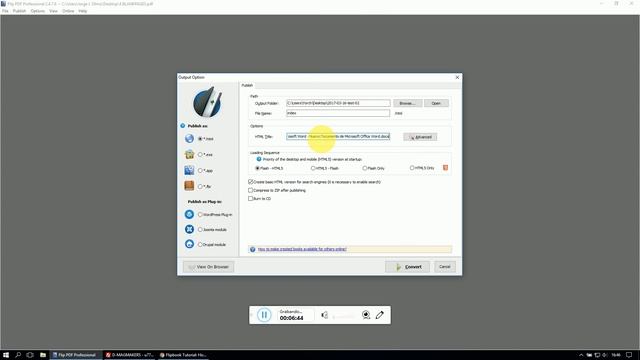This screenshot has height=360, width=640.
Task: Select the *.app publish format radio
Action: tap(200, 171)
